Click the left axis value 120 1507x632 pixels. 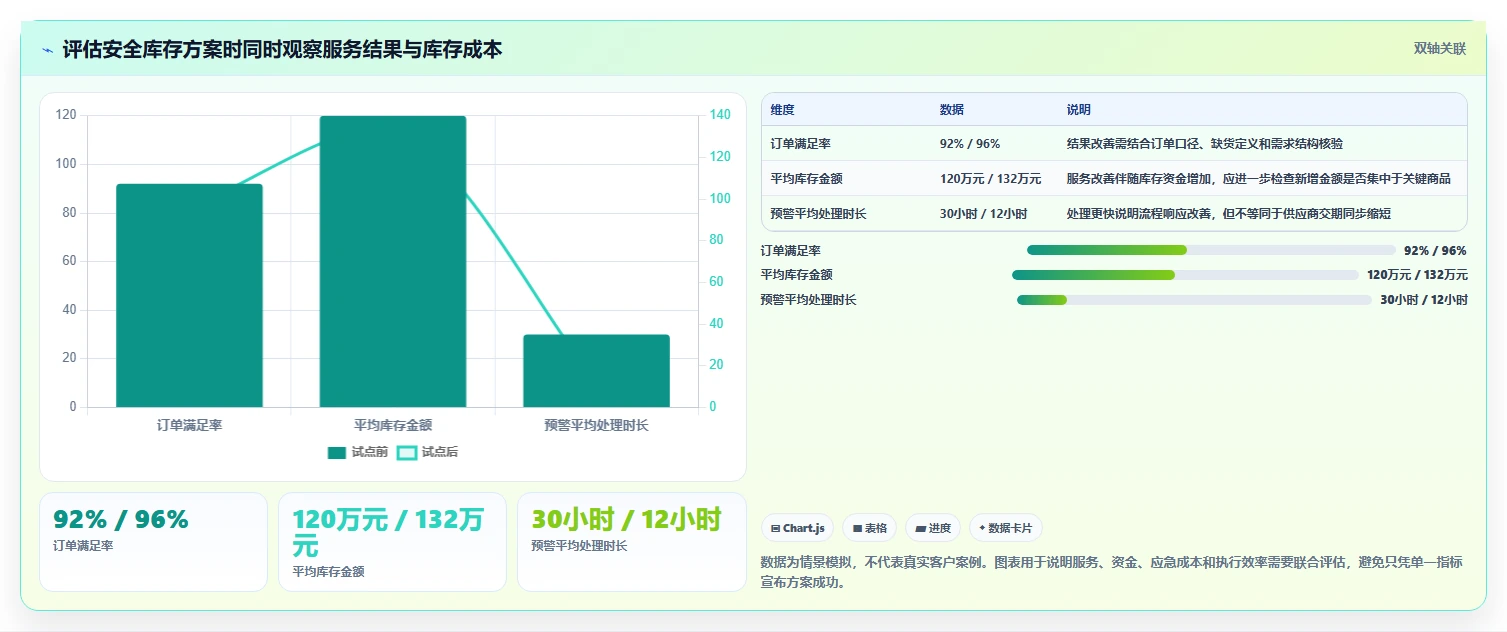(x=66, y=115)
